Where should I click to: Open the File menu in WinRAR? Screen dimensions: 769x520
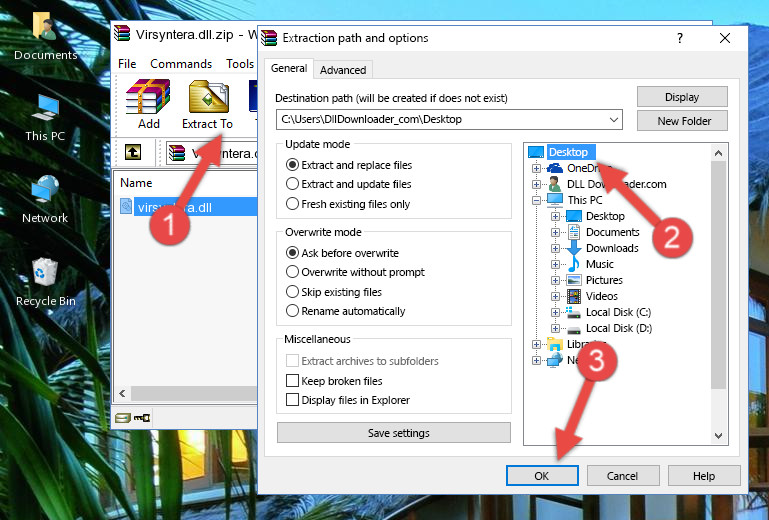click(x=127, y=64)
